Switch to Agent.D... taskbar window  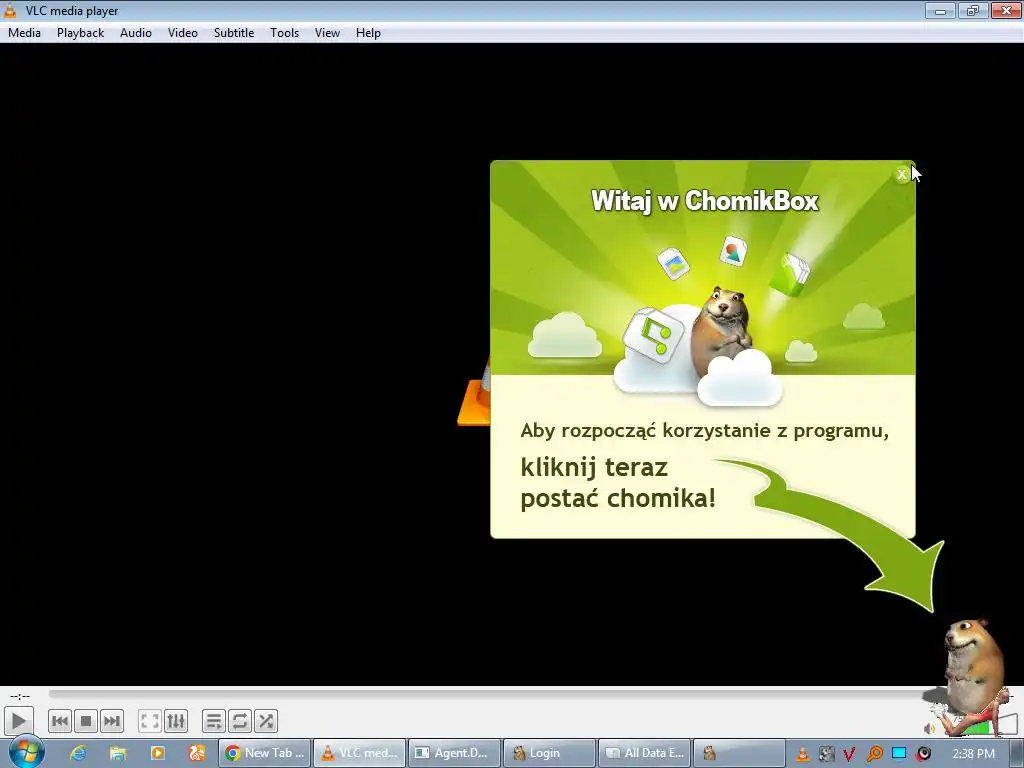(x=455, y=753)
